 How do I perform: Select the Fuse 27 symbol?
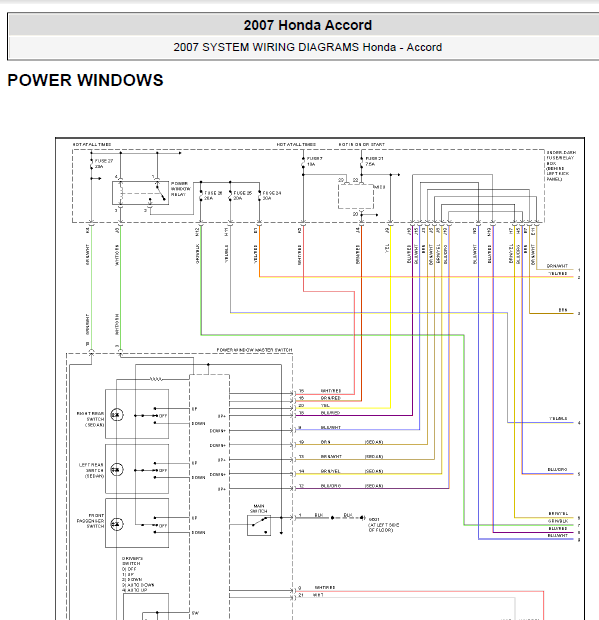[91, 164]
